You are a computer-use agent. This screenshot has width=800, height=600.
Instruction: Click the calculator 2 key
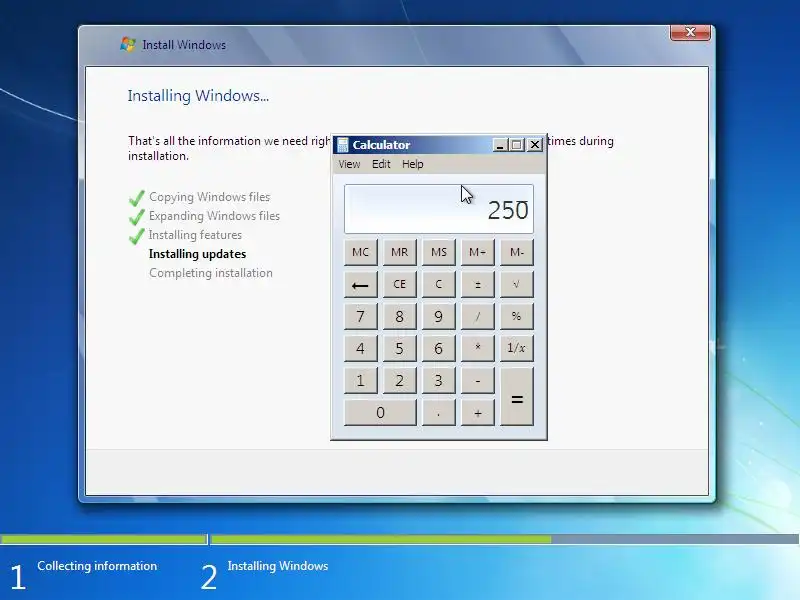click(399, 381)
